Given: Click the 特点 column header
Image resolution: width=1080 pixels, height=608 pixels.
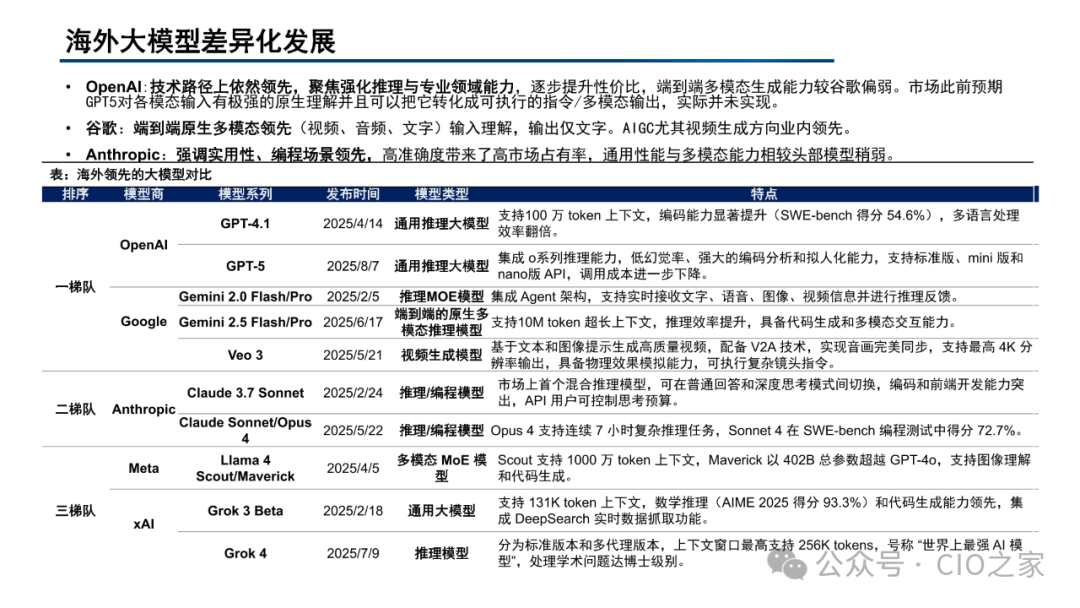Looking at the screenshot, I should [x=764, y=194].
